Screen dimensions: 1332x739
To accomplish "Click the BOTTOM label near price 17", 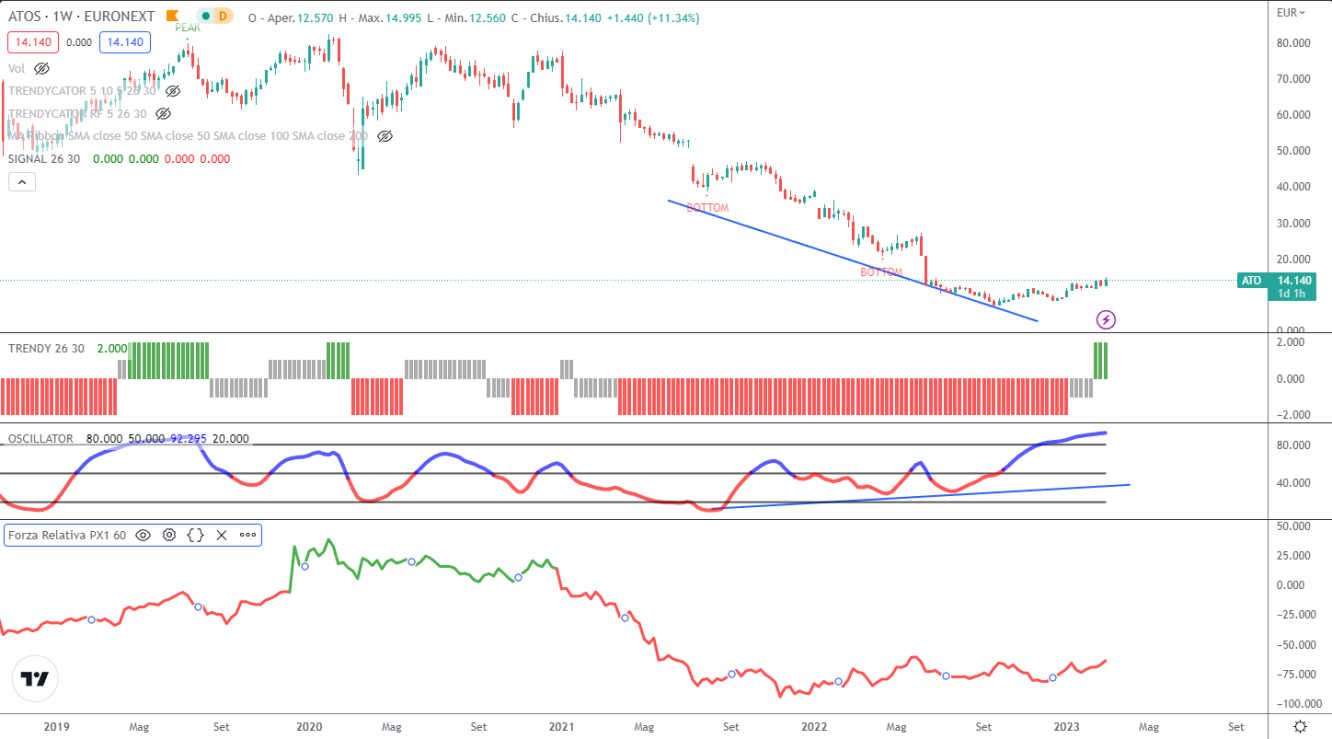I will pyautogui.click(x=881, y=272).
